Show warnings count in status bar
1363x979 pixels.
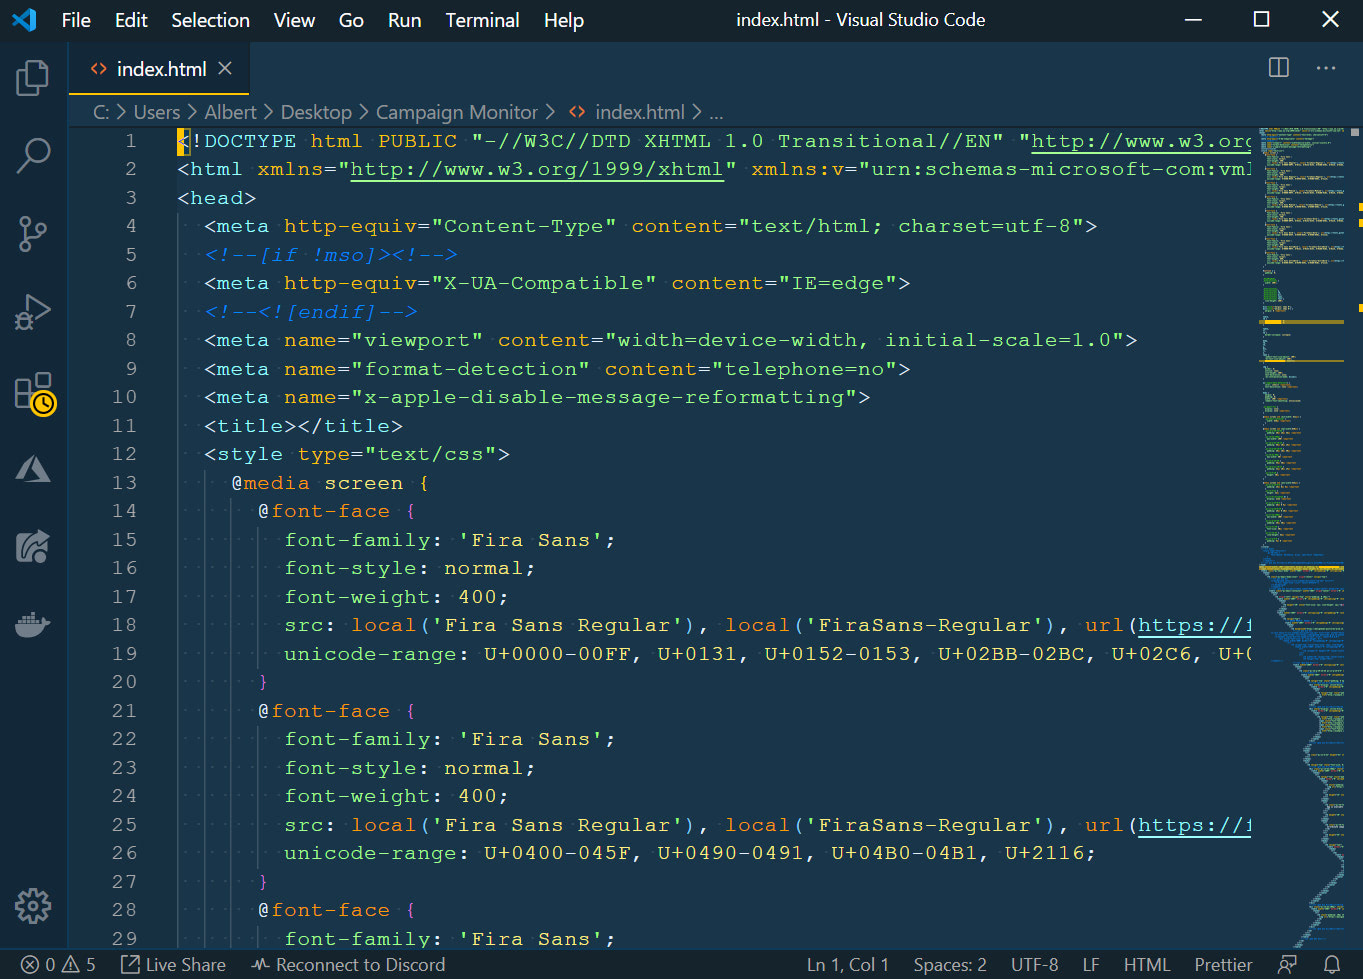(x=79, y=965)
